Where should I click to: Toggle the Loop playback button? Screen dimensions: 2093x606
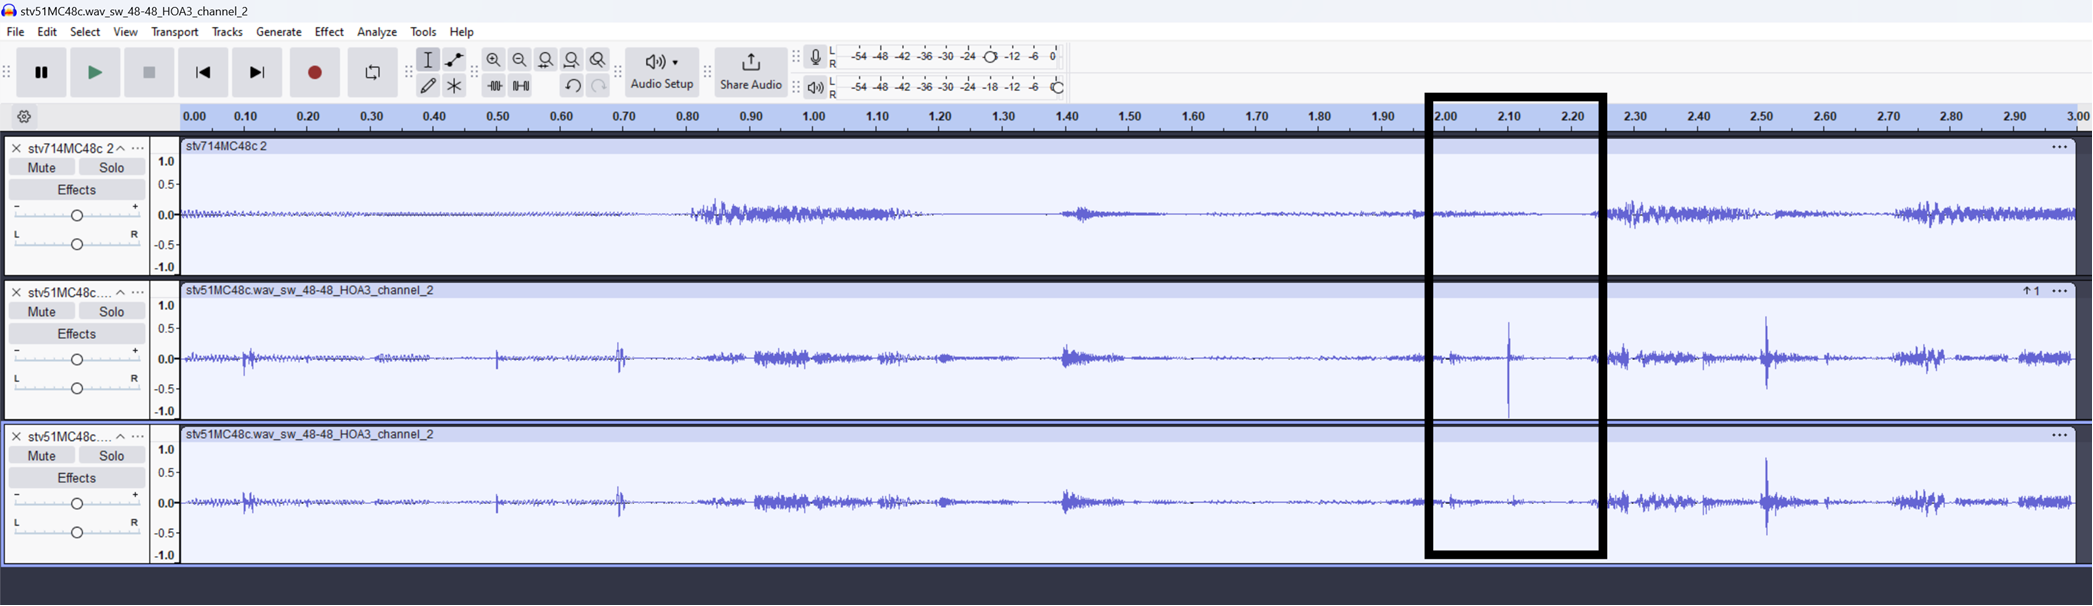coord(372,72)
